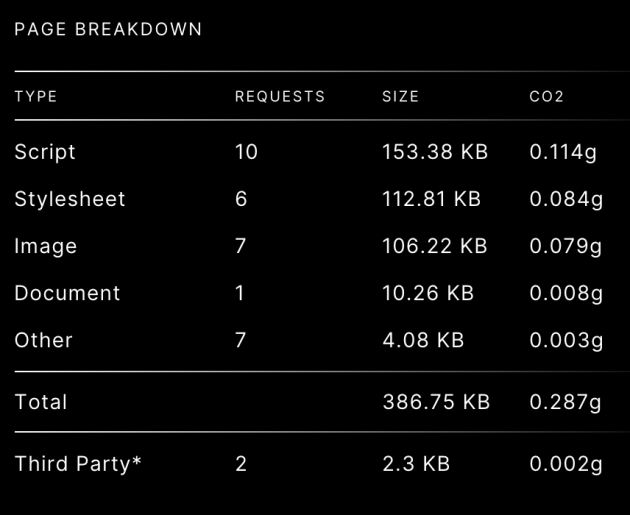Click the CO2 column header

[546, 96]
